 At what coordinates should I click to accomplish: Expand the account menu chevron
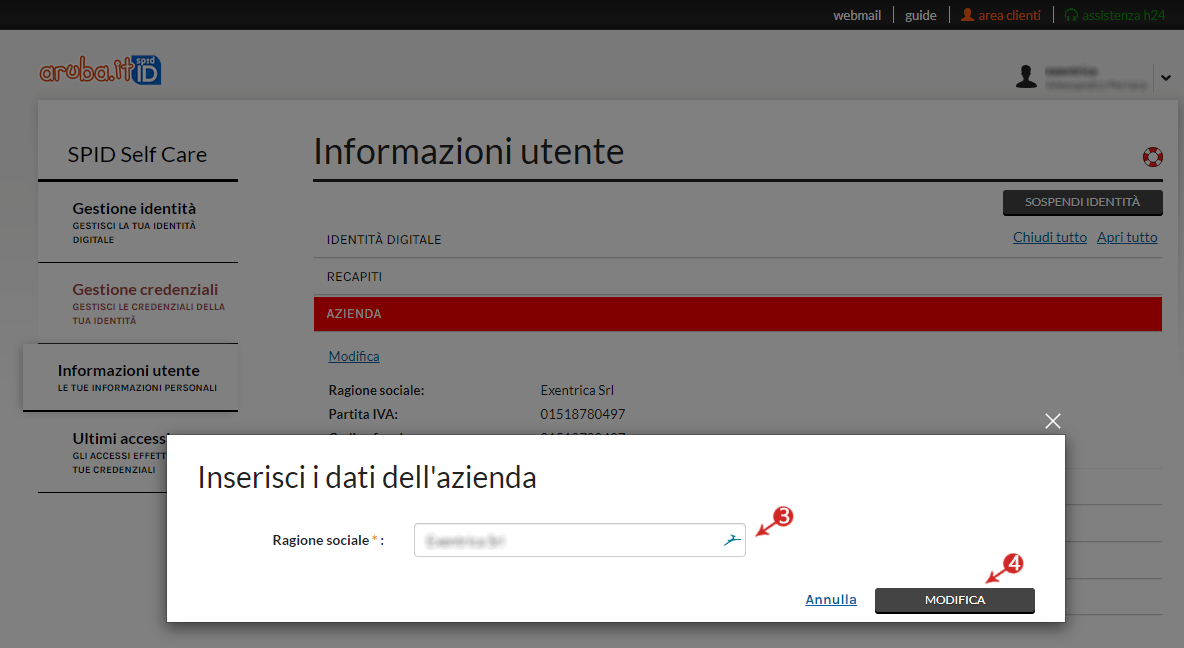click(x=1165, y=77)
